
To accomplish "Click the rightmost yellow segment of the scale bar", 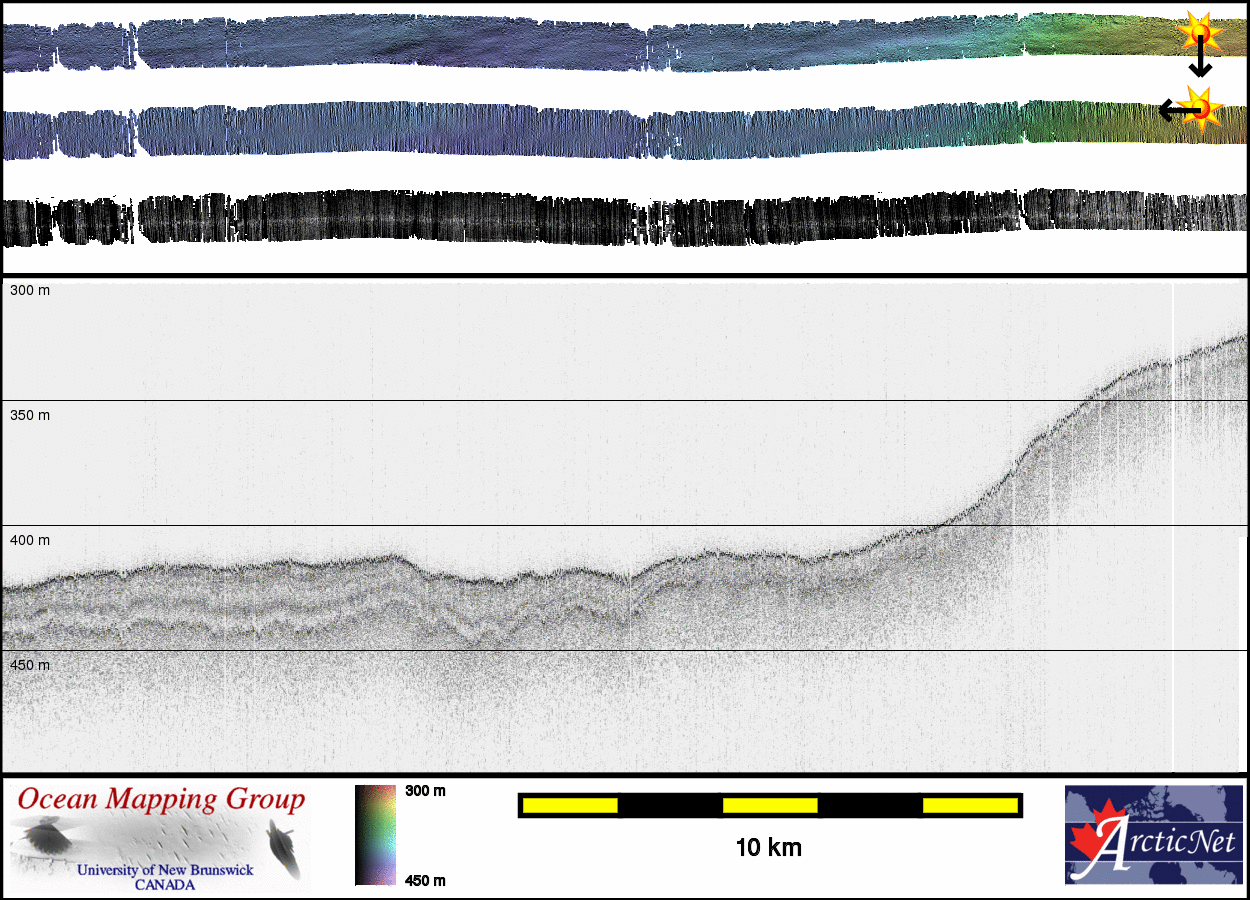I will pyautogui.click(x=969, y=805).
